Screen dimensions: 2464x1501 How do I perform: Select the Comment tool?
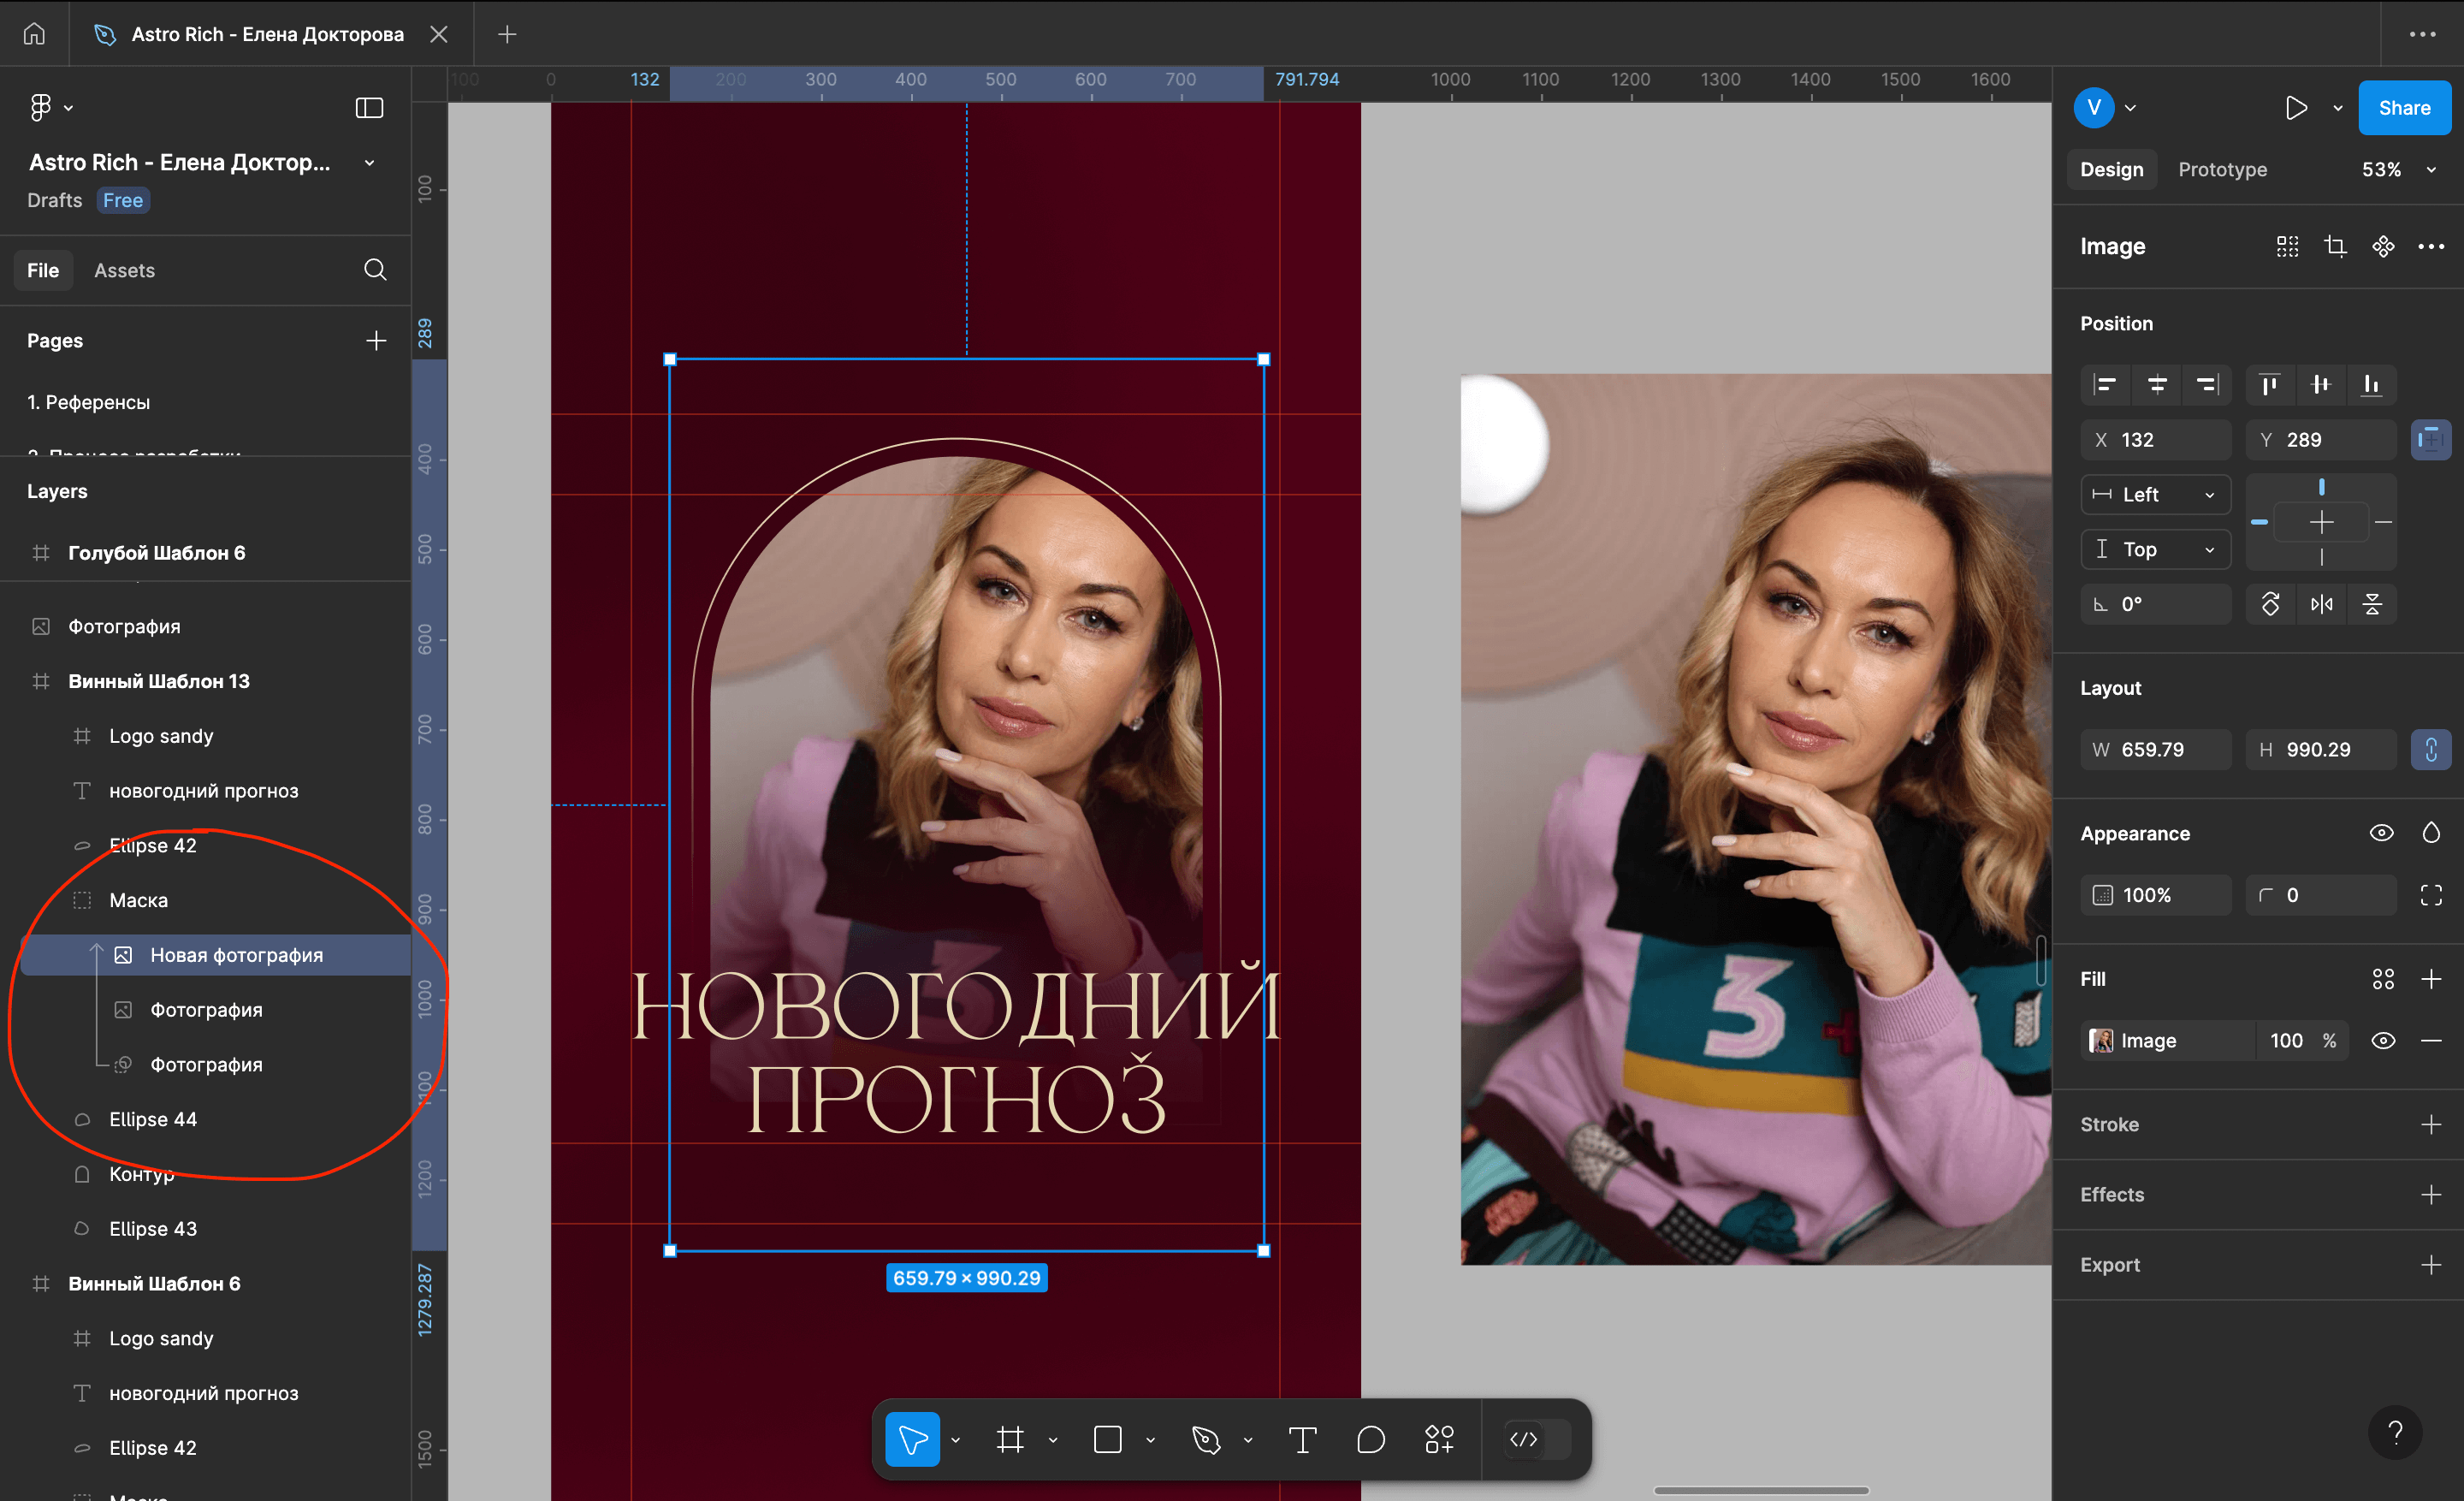(x=1370, y=1439)
